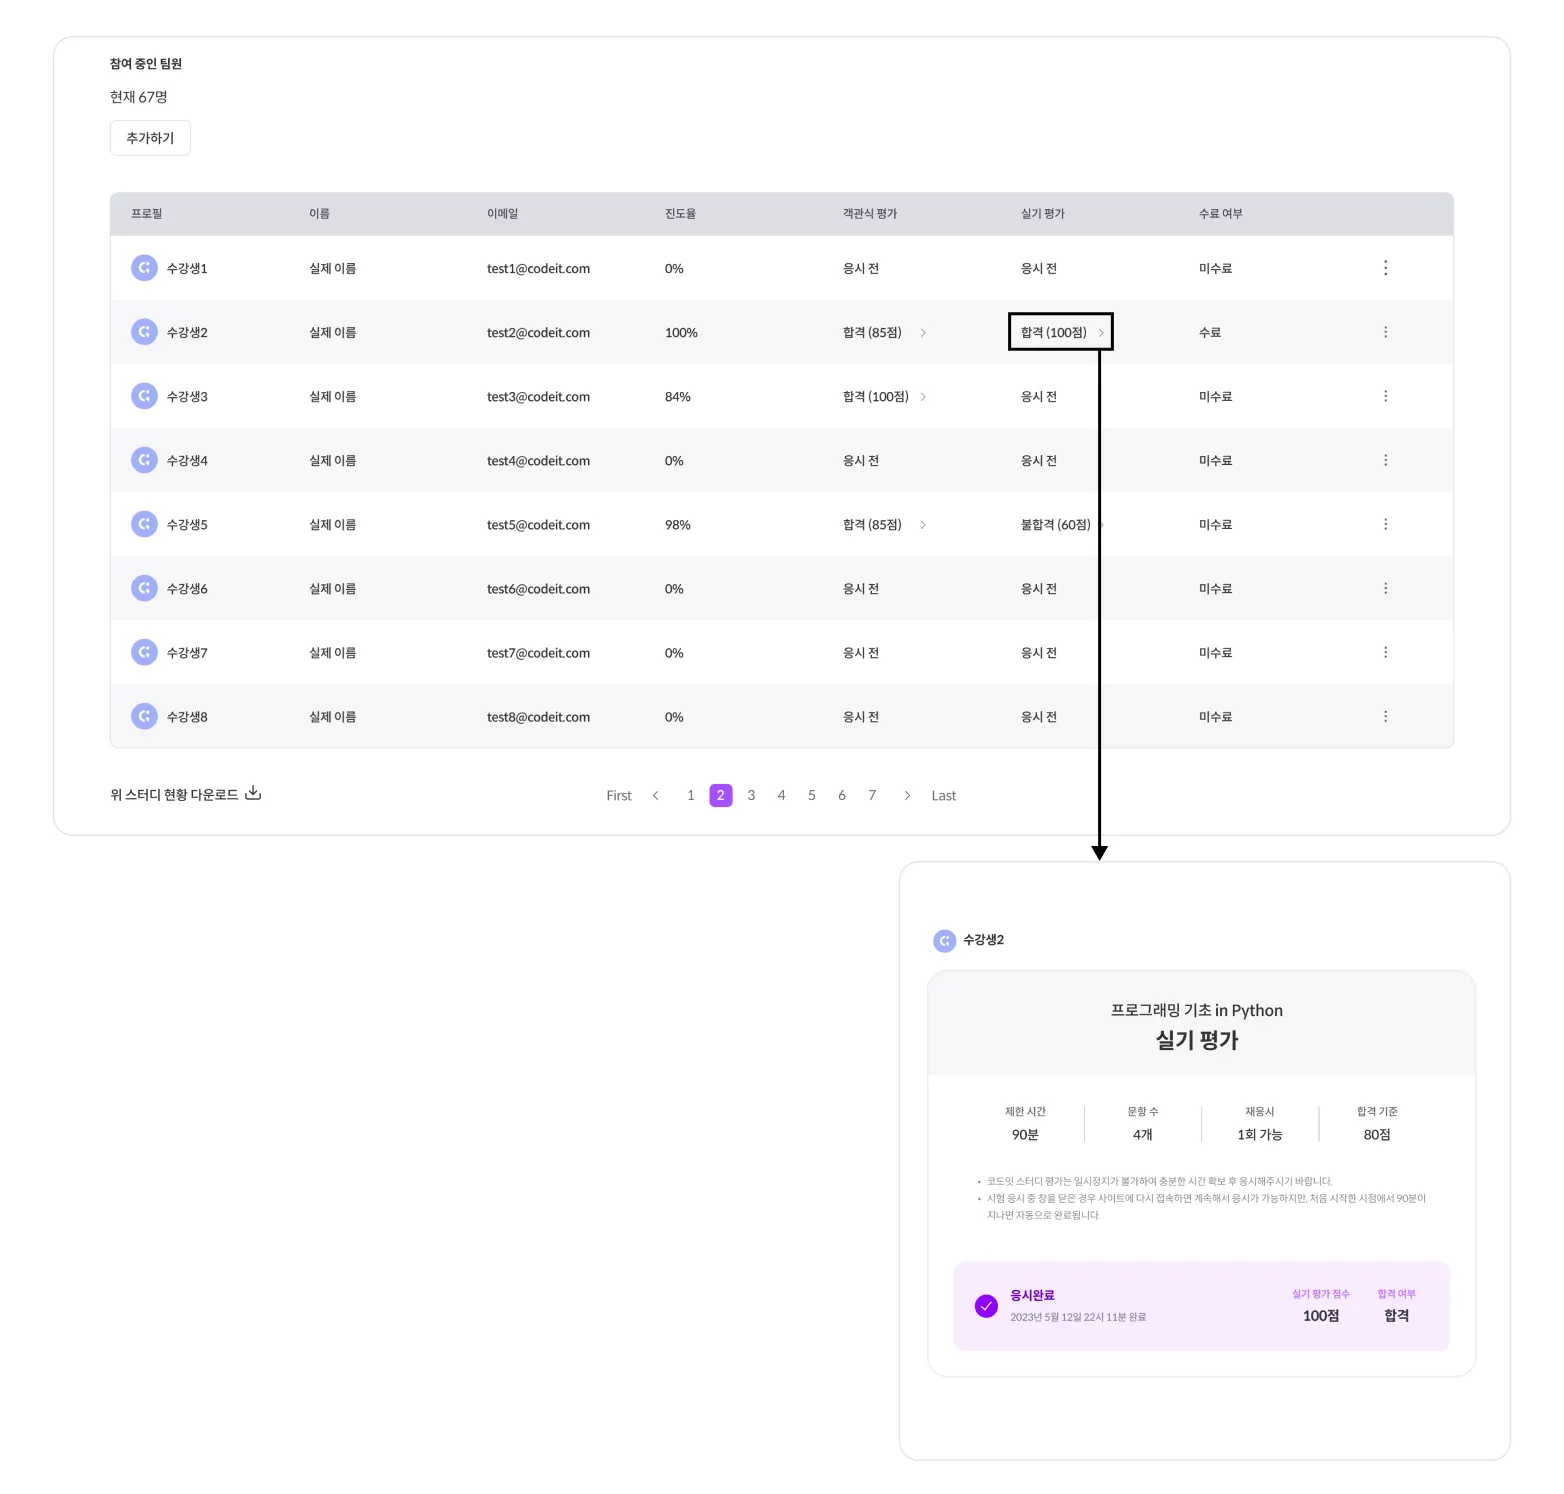This screenshot has width=1564, height=1494.
Task: Click the purple 응시완료 checkmark icon
Action: tap(986, 1306)
